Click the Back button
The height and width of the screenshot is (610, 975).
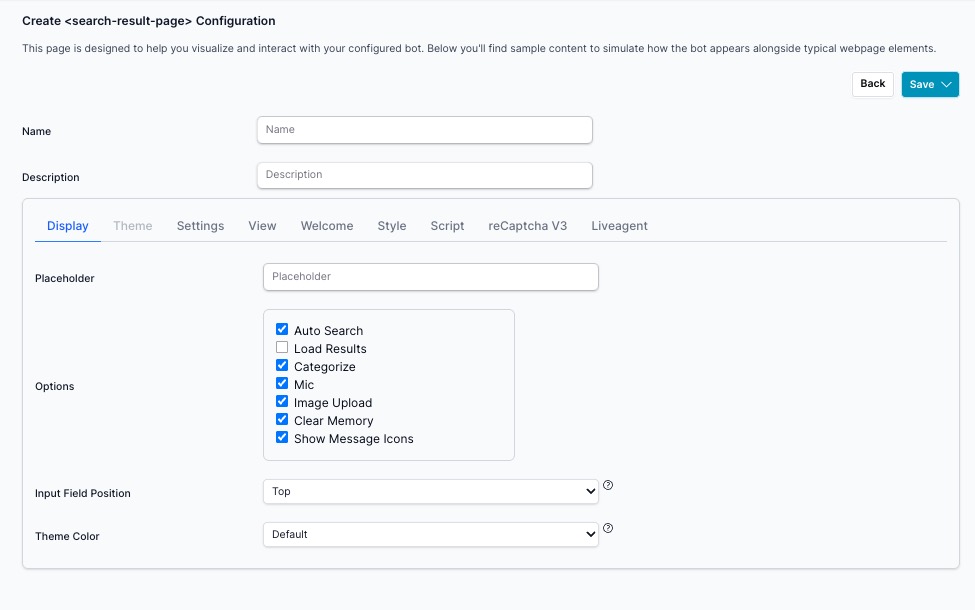click(x=872, y=84)
